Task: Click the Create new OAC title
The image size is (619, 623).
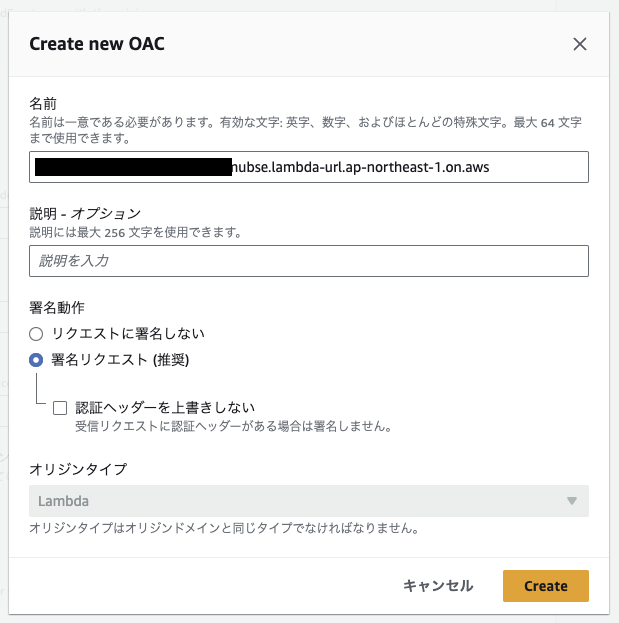Action: point(97,44)
